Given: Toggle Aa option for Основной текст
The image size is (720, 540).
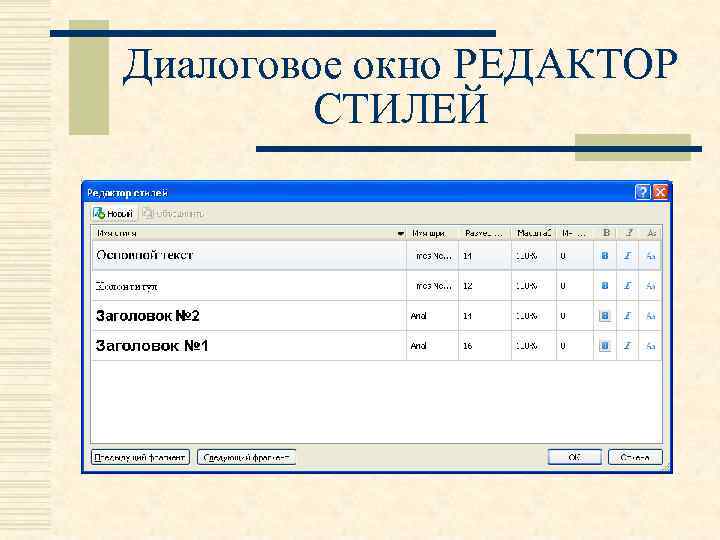Looking at the screenshot, I should (x=650, y=256).
